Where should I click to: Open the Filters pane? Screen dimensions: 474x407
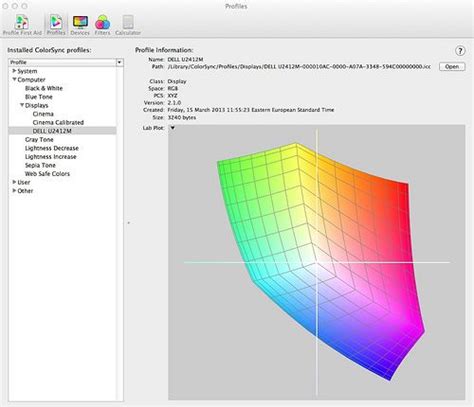(x=102, y=25)
